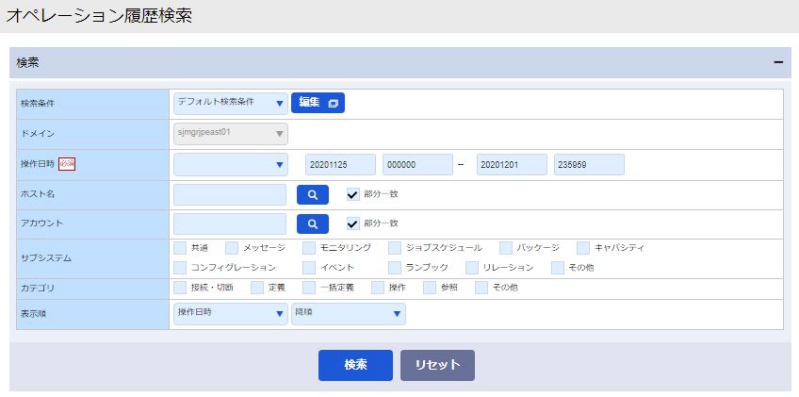Viewport: 799px width, 397px height.
Task: Click the blue 検索 button
Action: pyautogui.click(x=356, y=365)
